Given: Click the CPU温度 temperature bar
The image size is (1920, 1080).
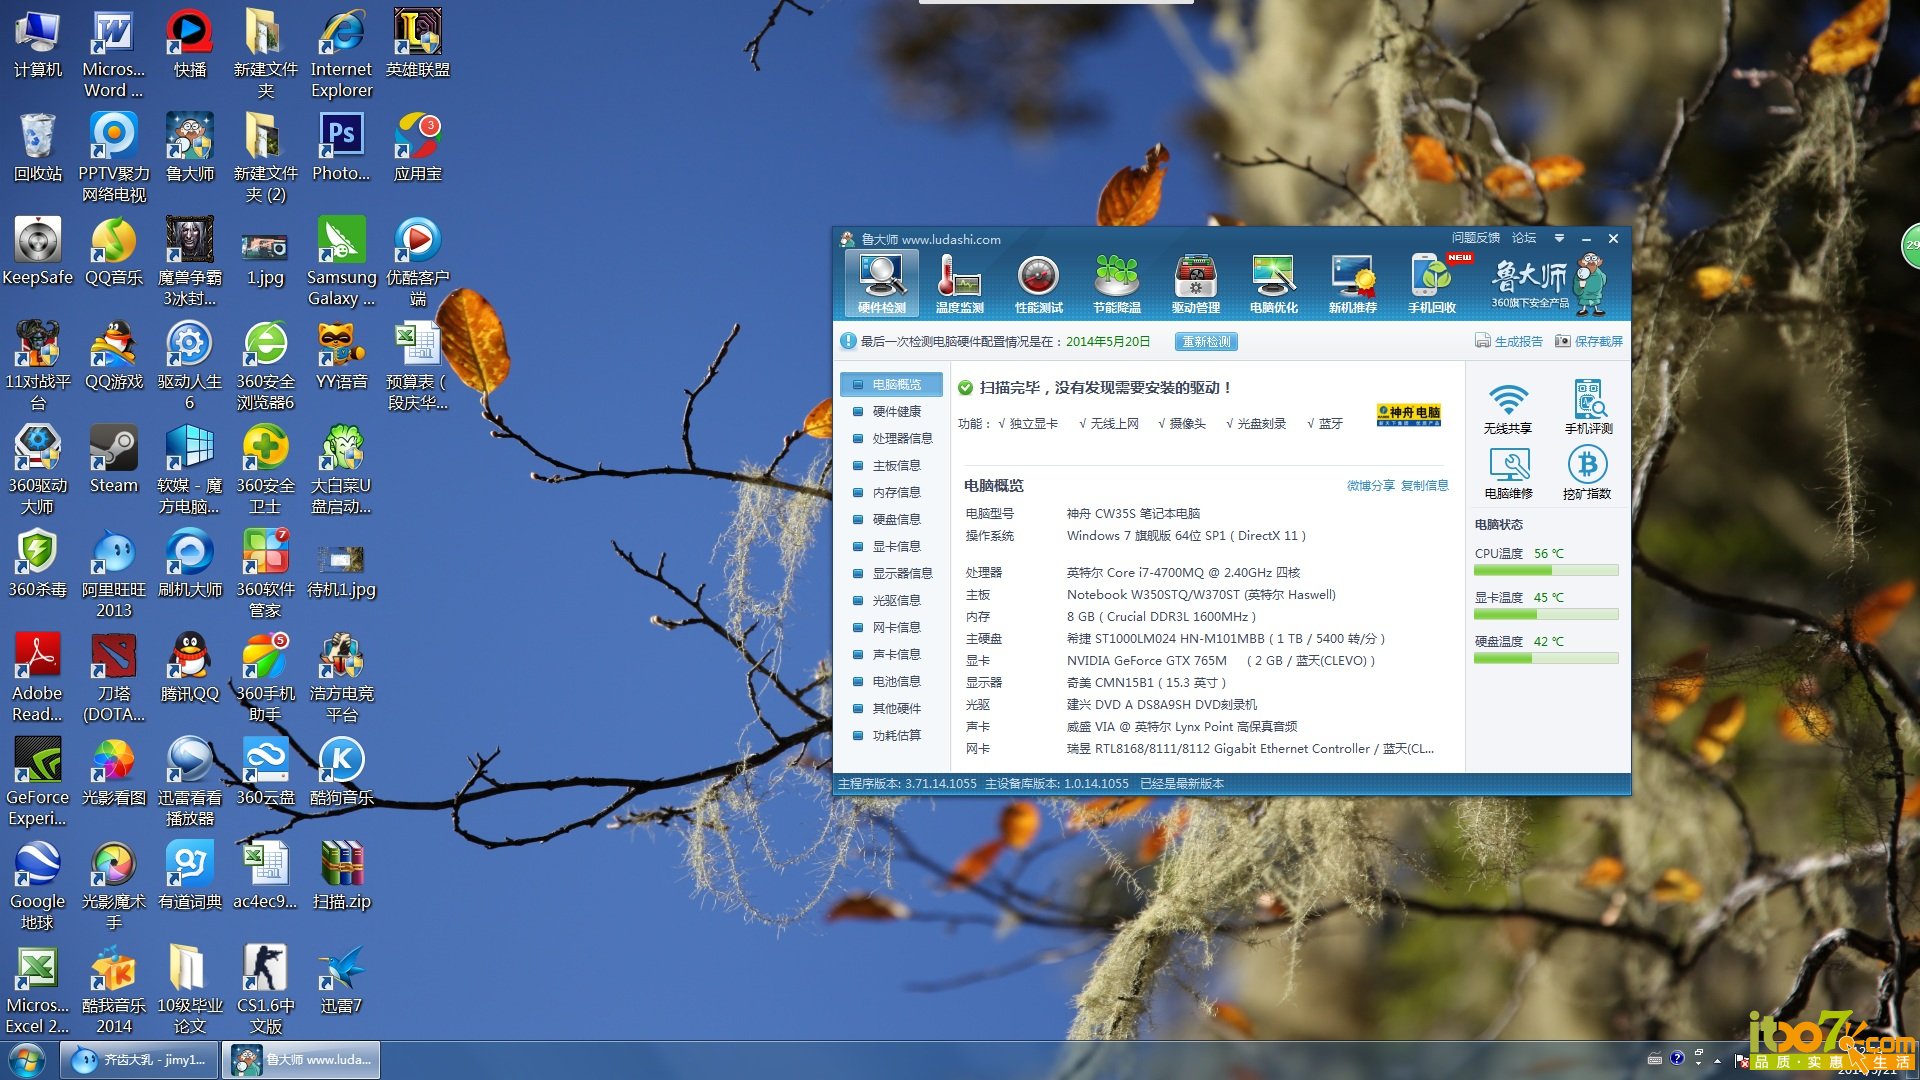Looking at the screenshot, I should click(x=1546, y=571).
